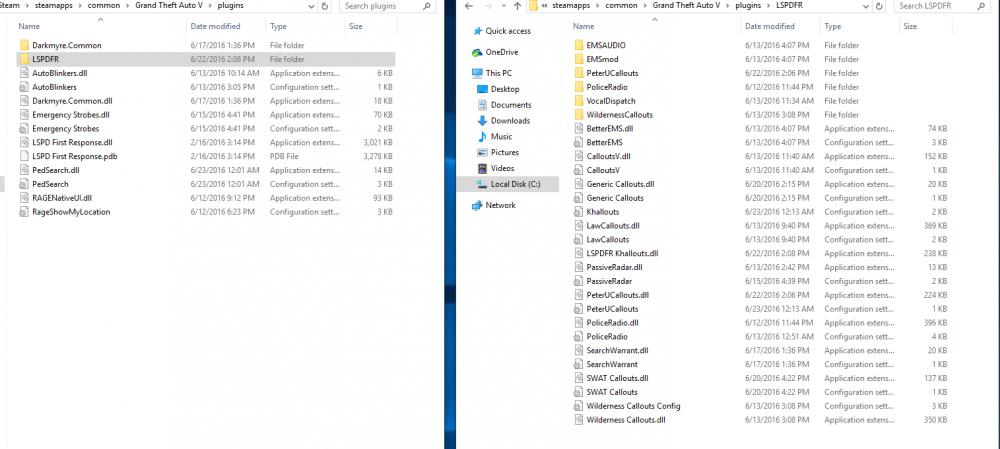Click the This PC computer icon
Screen dimensions: 1000x449
(x=477, y=73)
